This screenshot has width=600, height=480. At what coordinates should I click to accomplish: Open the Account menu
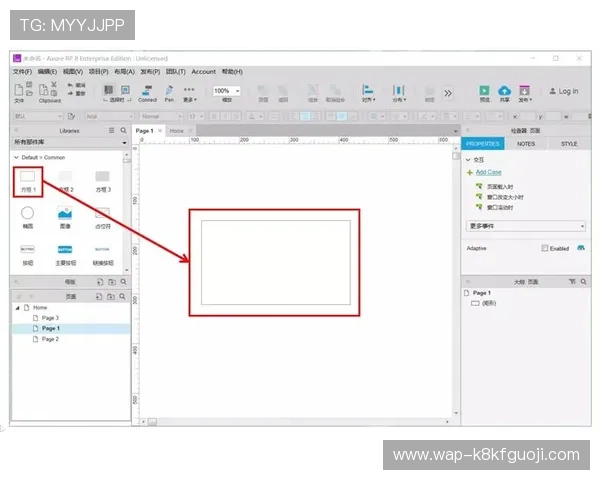(x=203, y=72)
